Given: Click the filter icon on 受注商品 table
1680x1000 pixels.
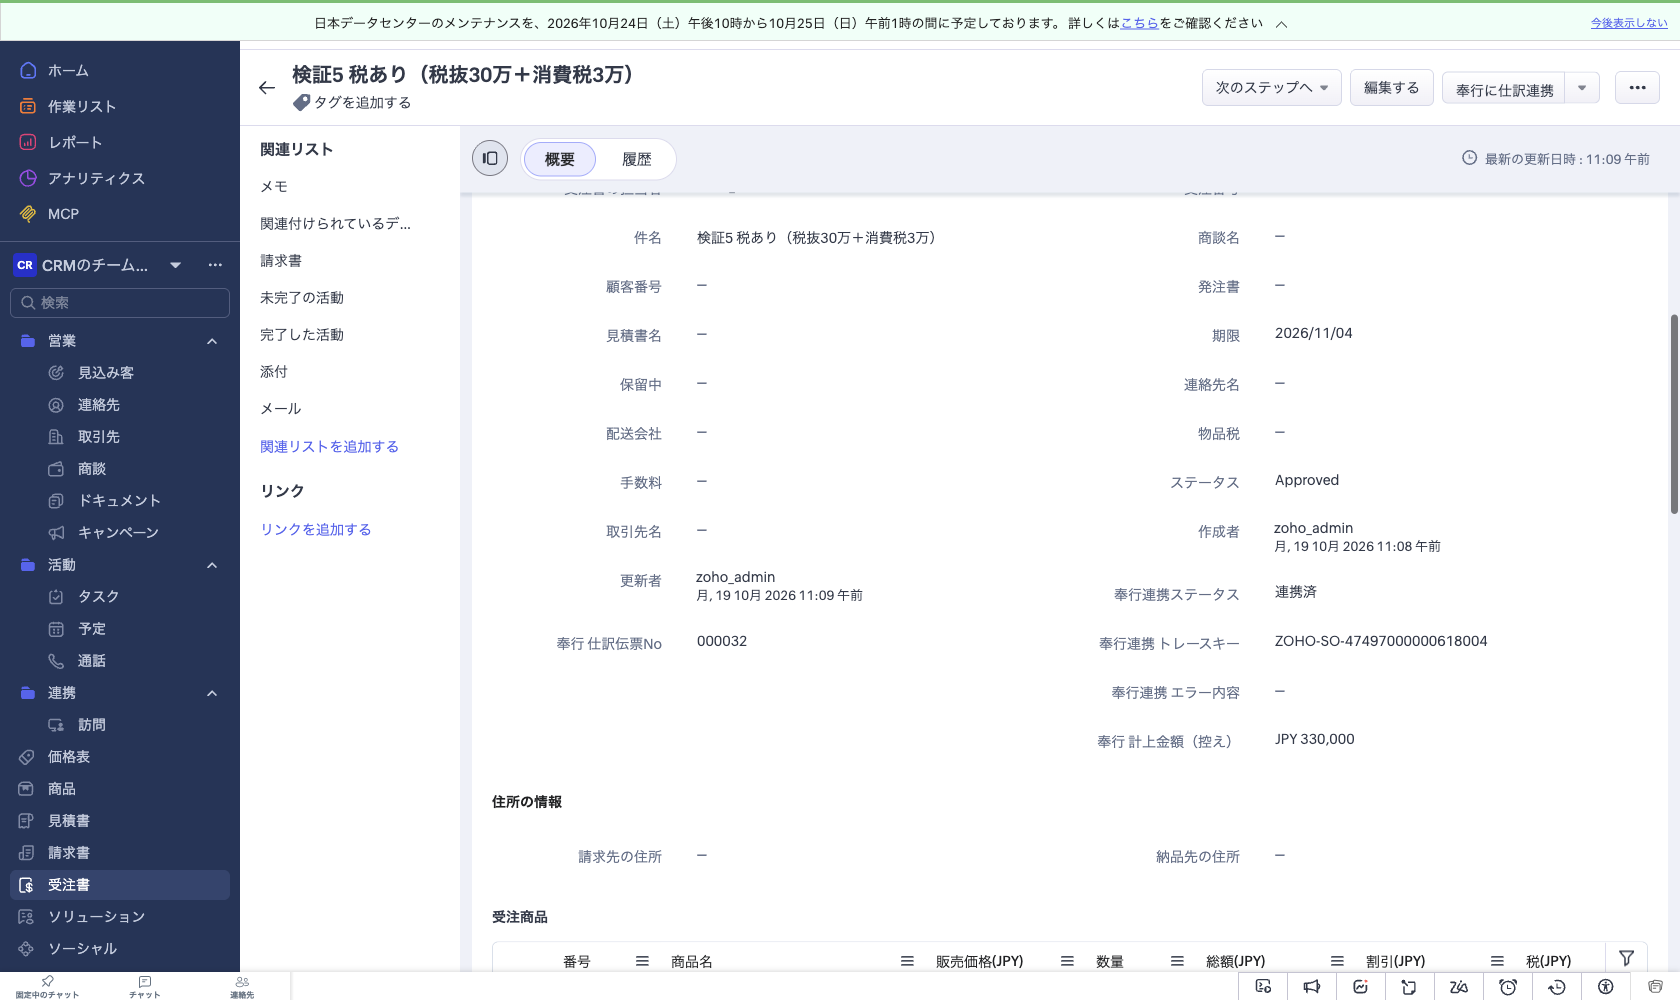Looking at the screenshot, I should click(x=1627, y=958).
